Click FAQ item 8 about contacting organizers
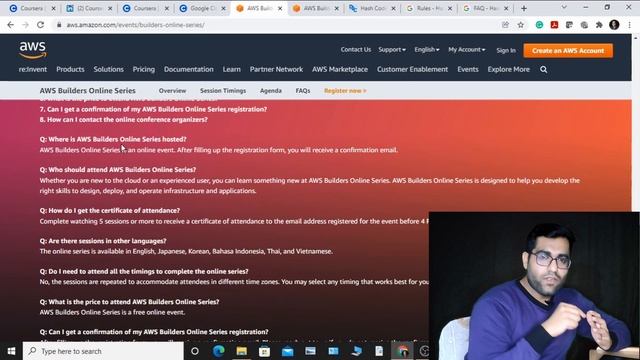This screenshot has width=640, height=360. (x=123, y=120)
